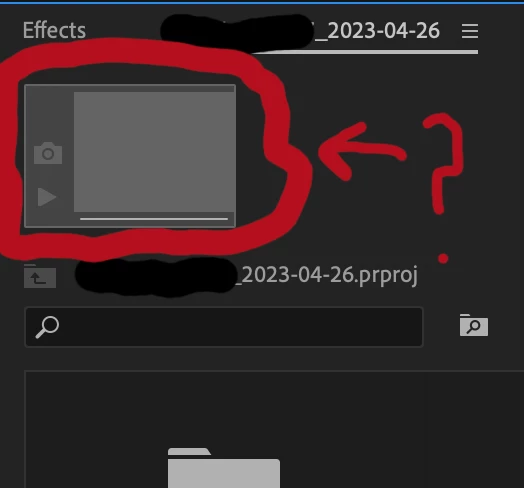Screen dimensions: 524x488
Task: Play the clip in preview thumbnail area
Action: coord(46,197)
